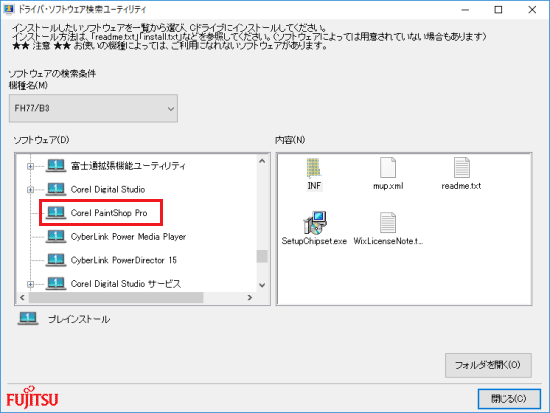Select CyberLink Power Media Player entry

[128, 237]
